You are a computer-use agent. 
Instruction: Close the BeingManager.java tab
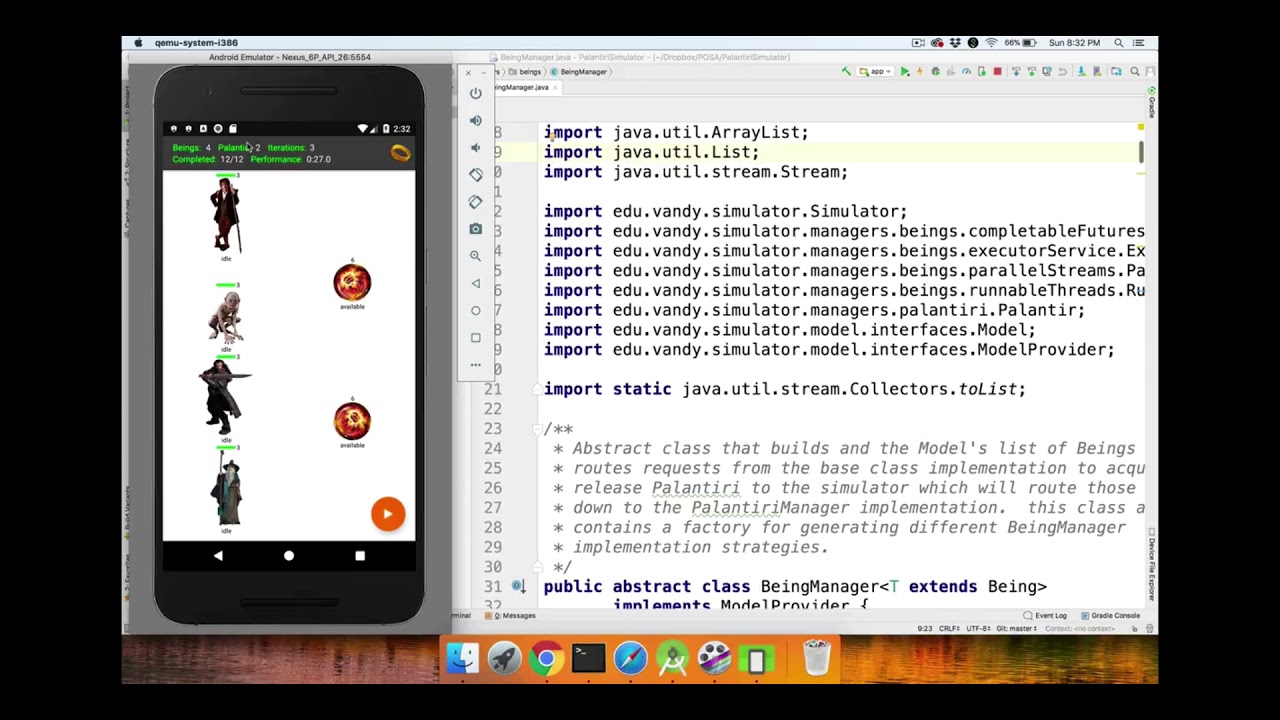[555, 88]
